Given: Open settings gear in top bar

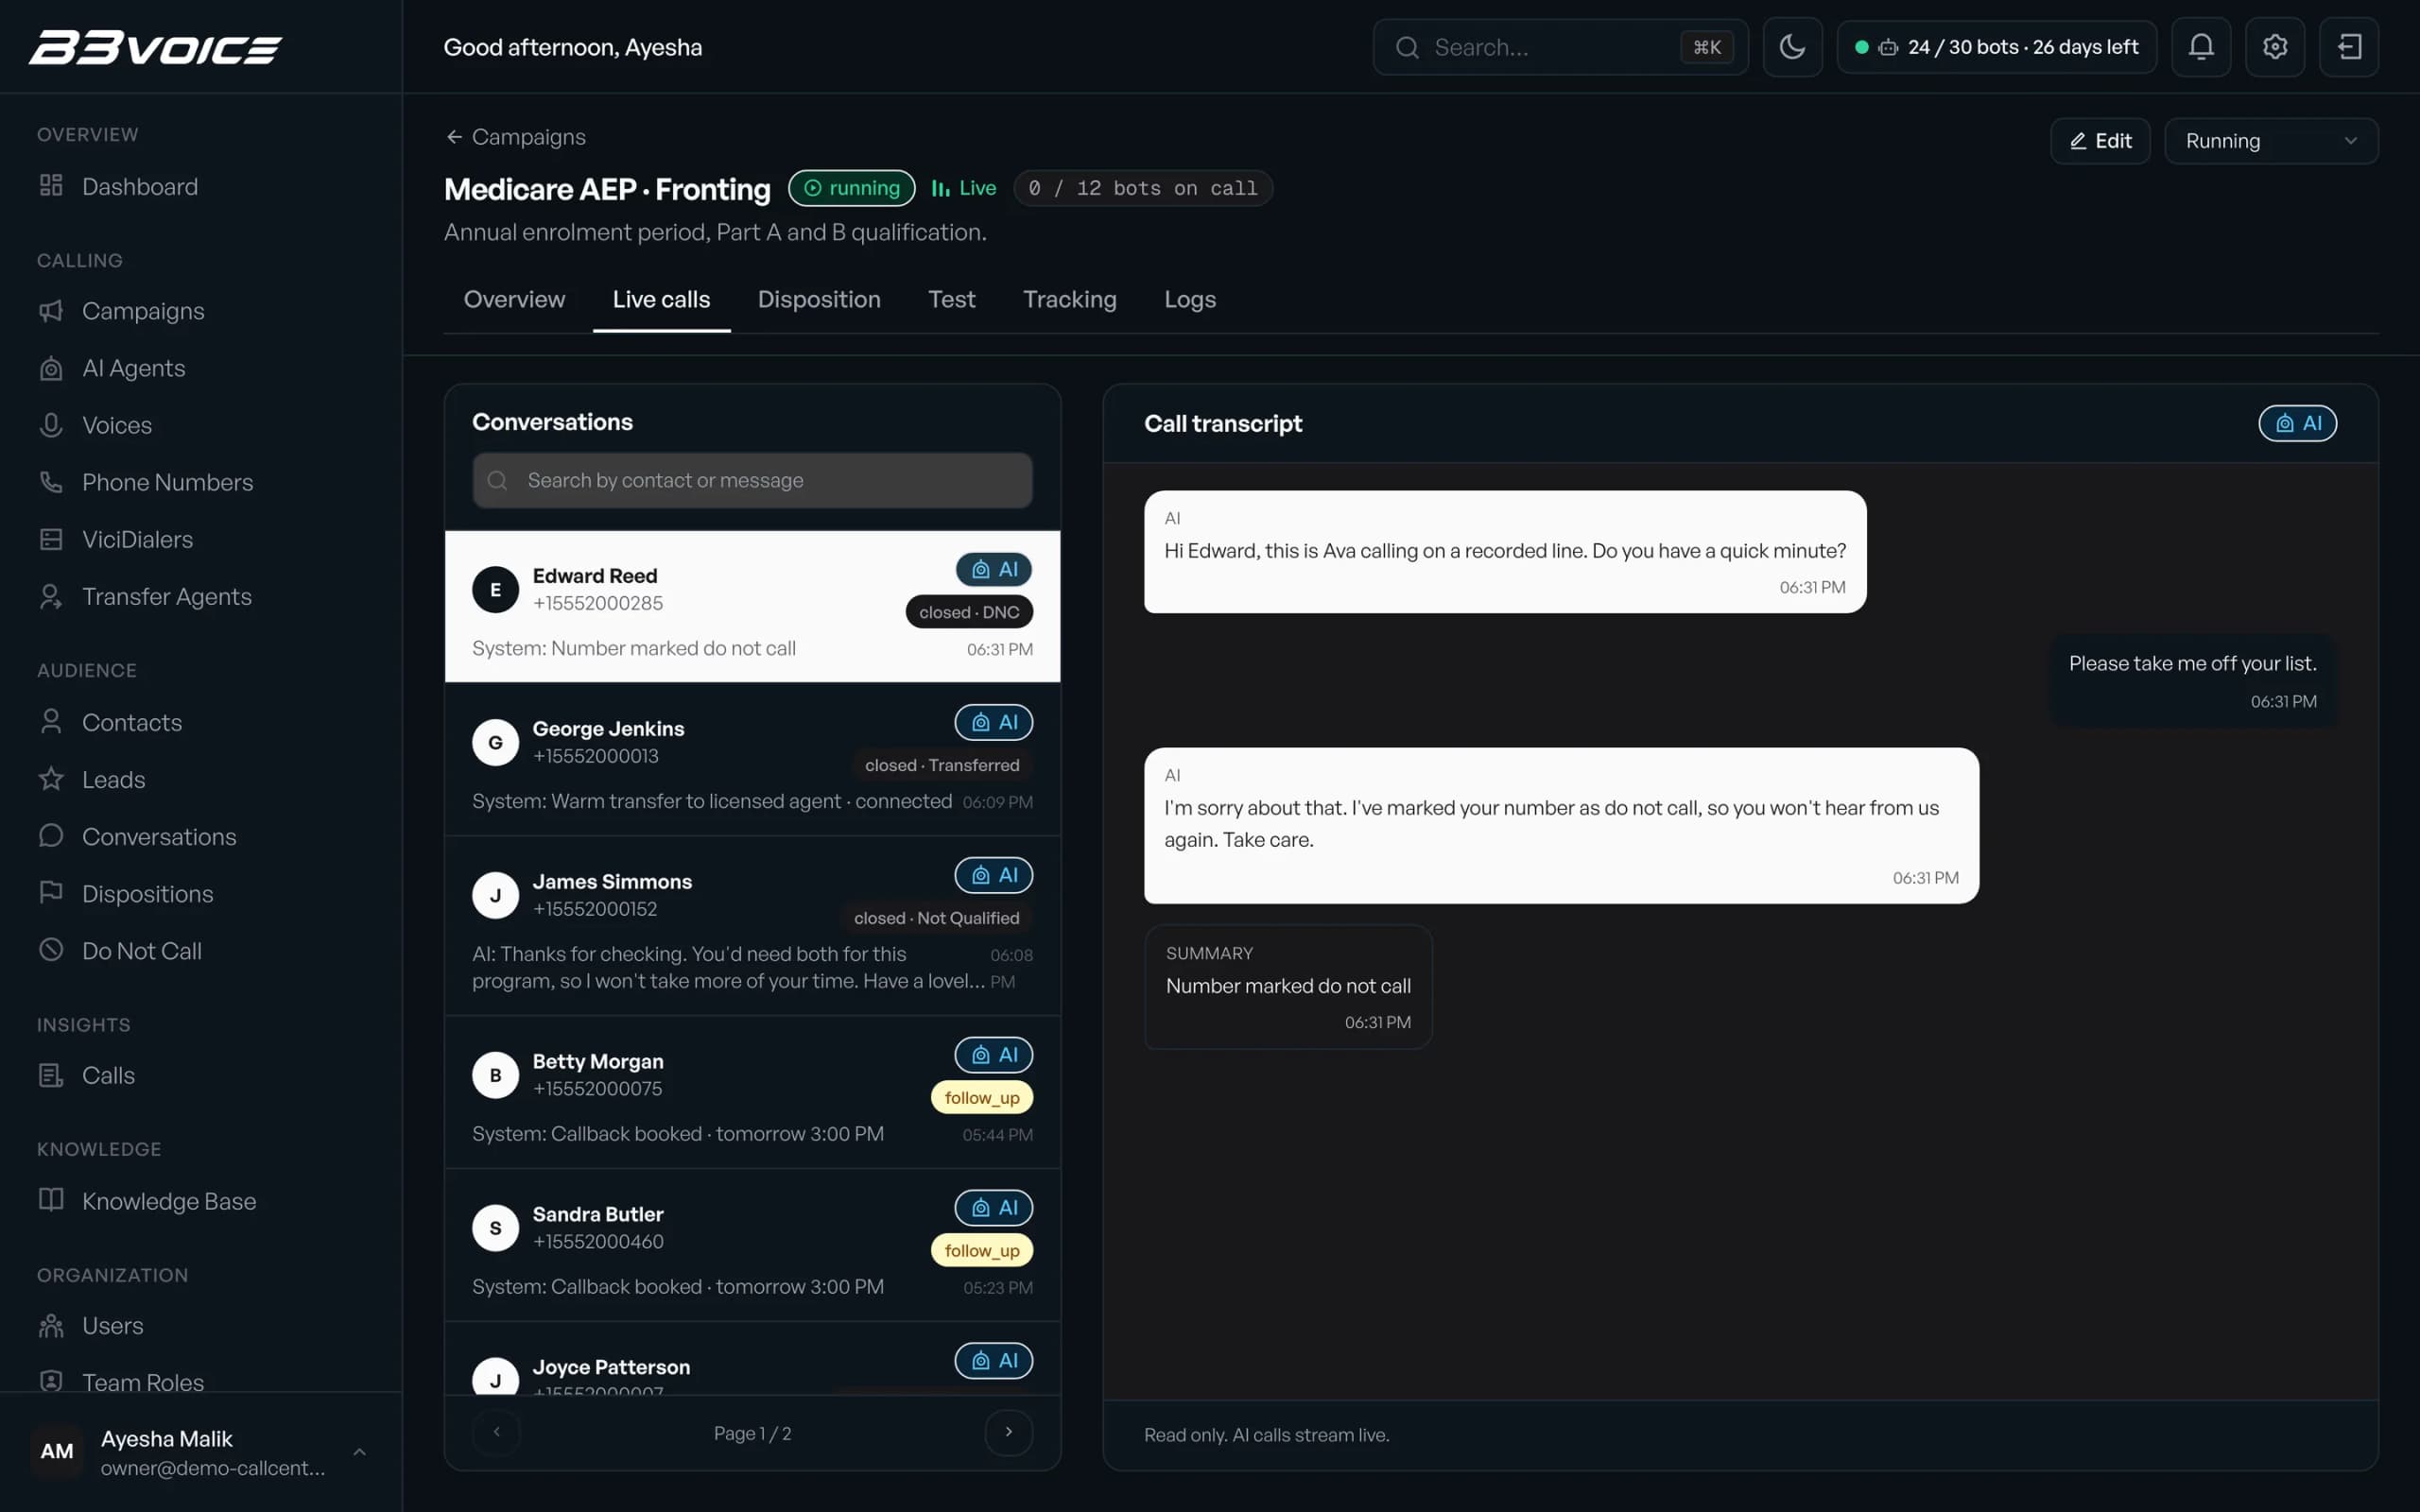Looking at the screenshot, I should pos(2275,47).
